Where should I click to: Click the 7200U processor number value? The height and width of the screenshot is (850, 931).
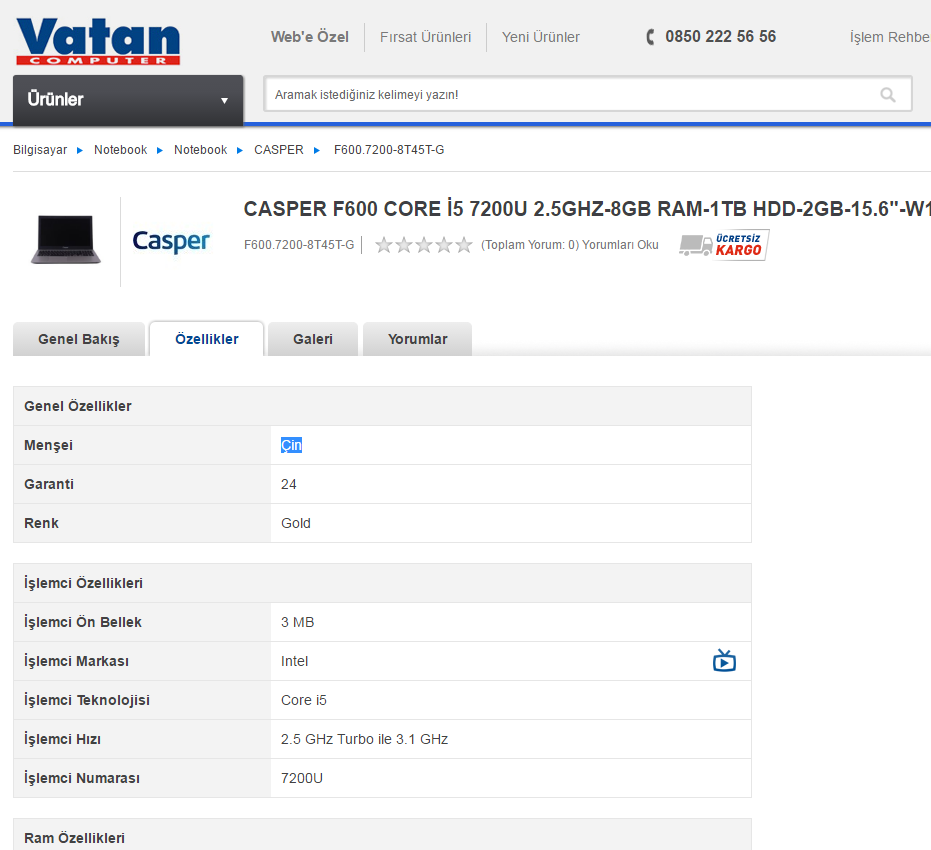click(302, 778)
